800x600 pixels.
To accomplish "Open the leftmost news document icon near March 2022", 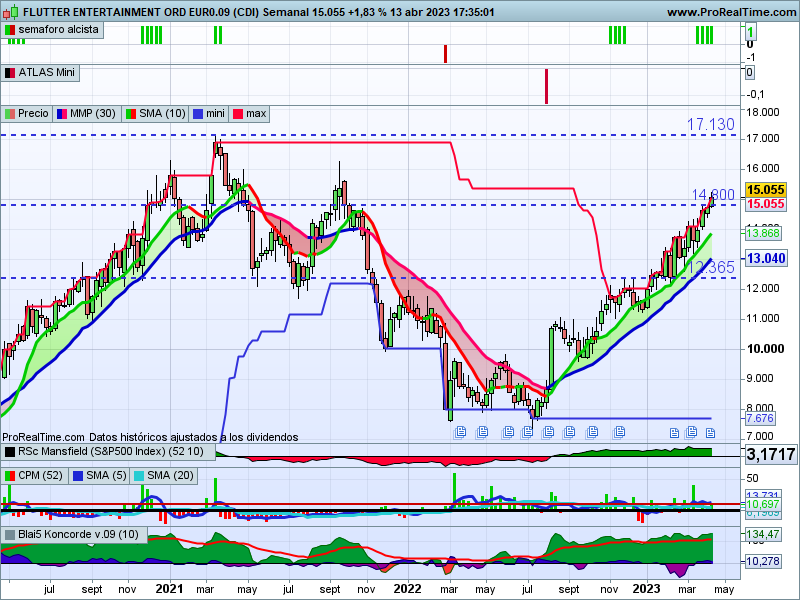I will [460, 433].
